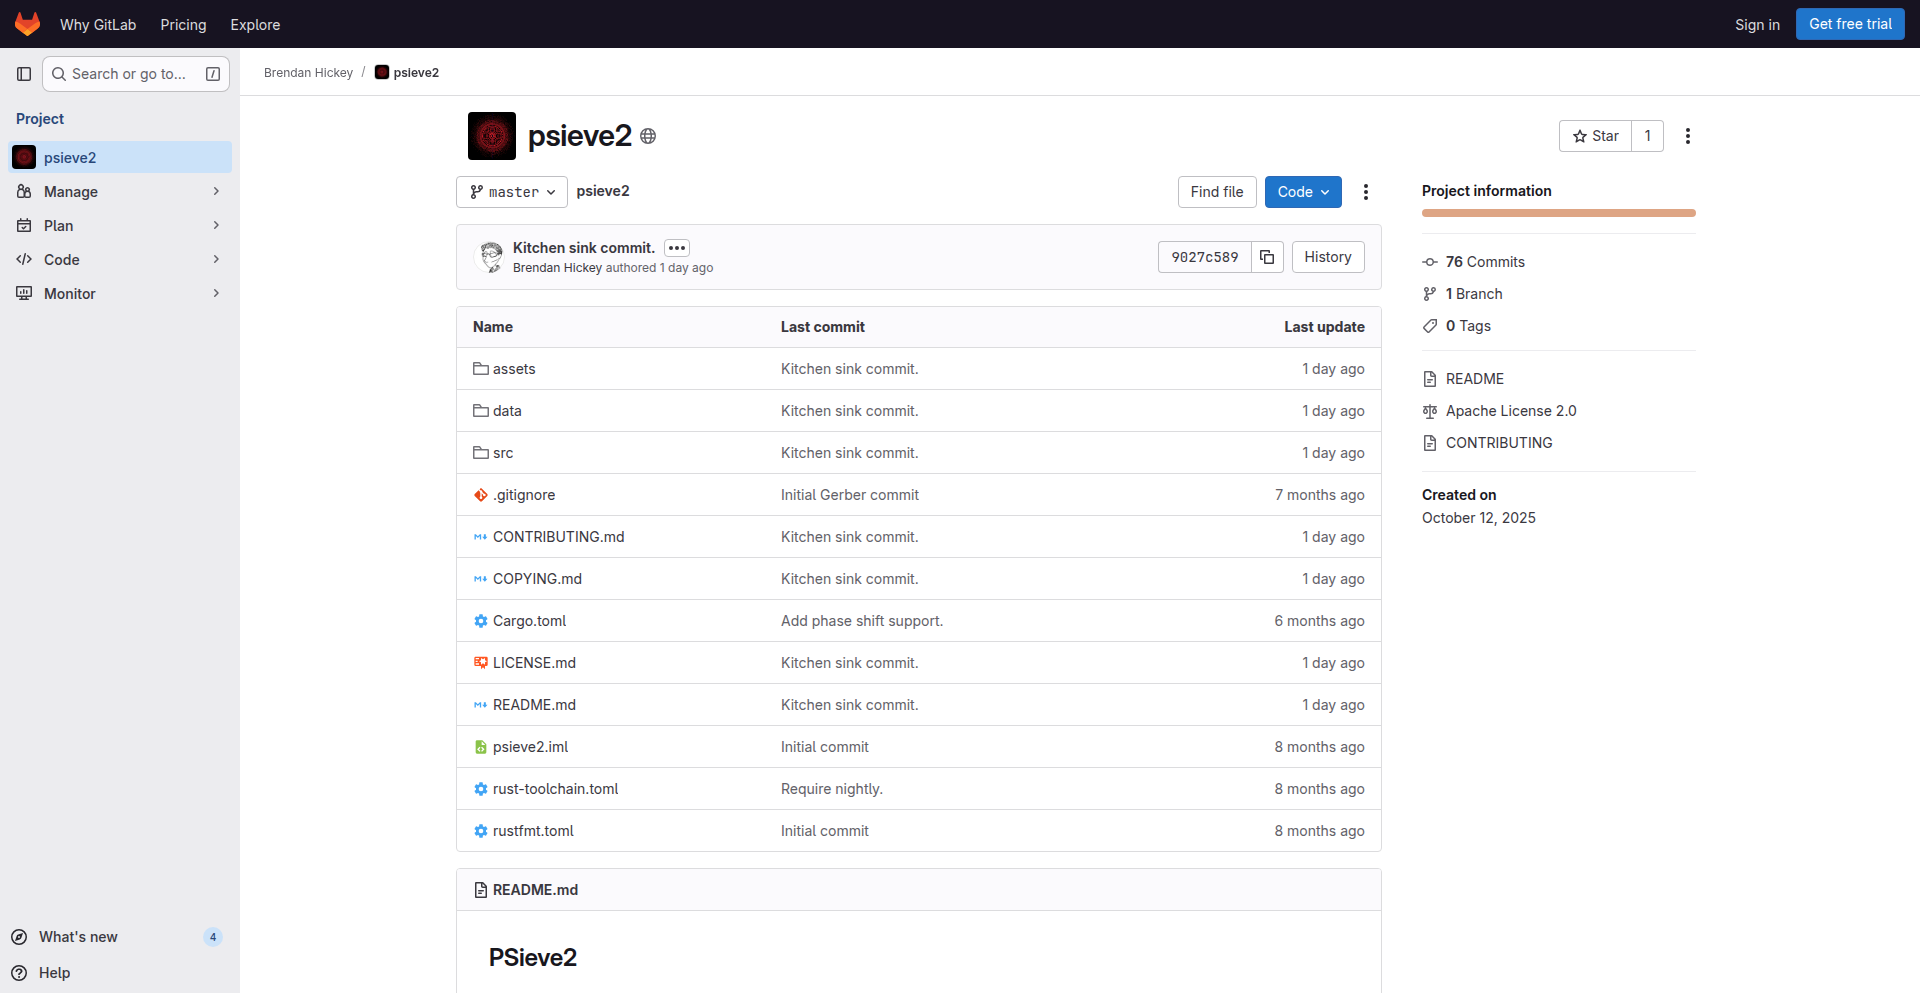This screenshot has height=993, width=1920.
Task: Expand the Plan sidebar section
Action: [120, 226]
